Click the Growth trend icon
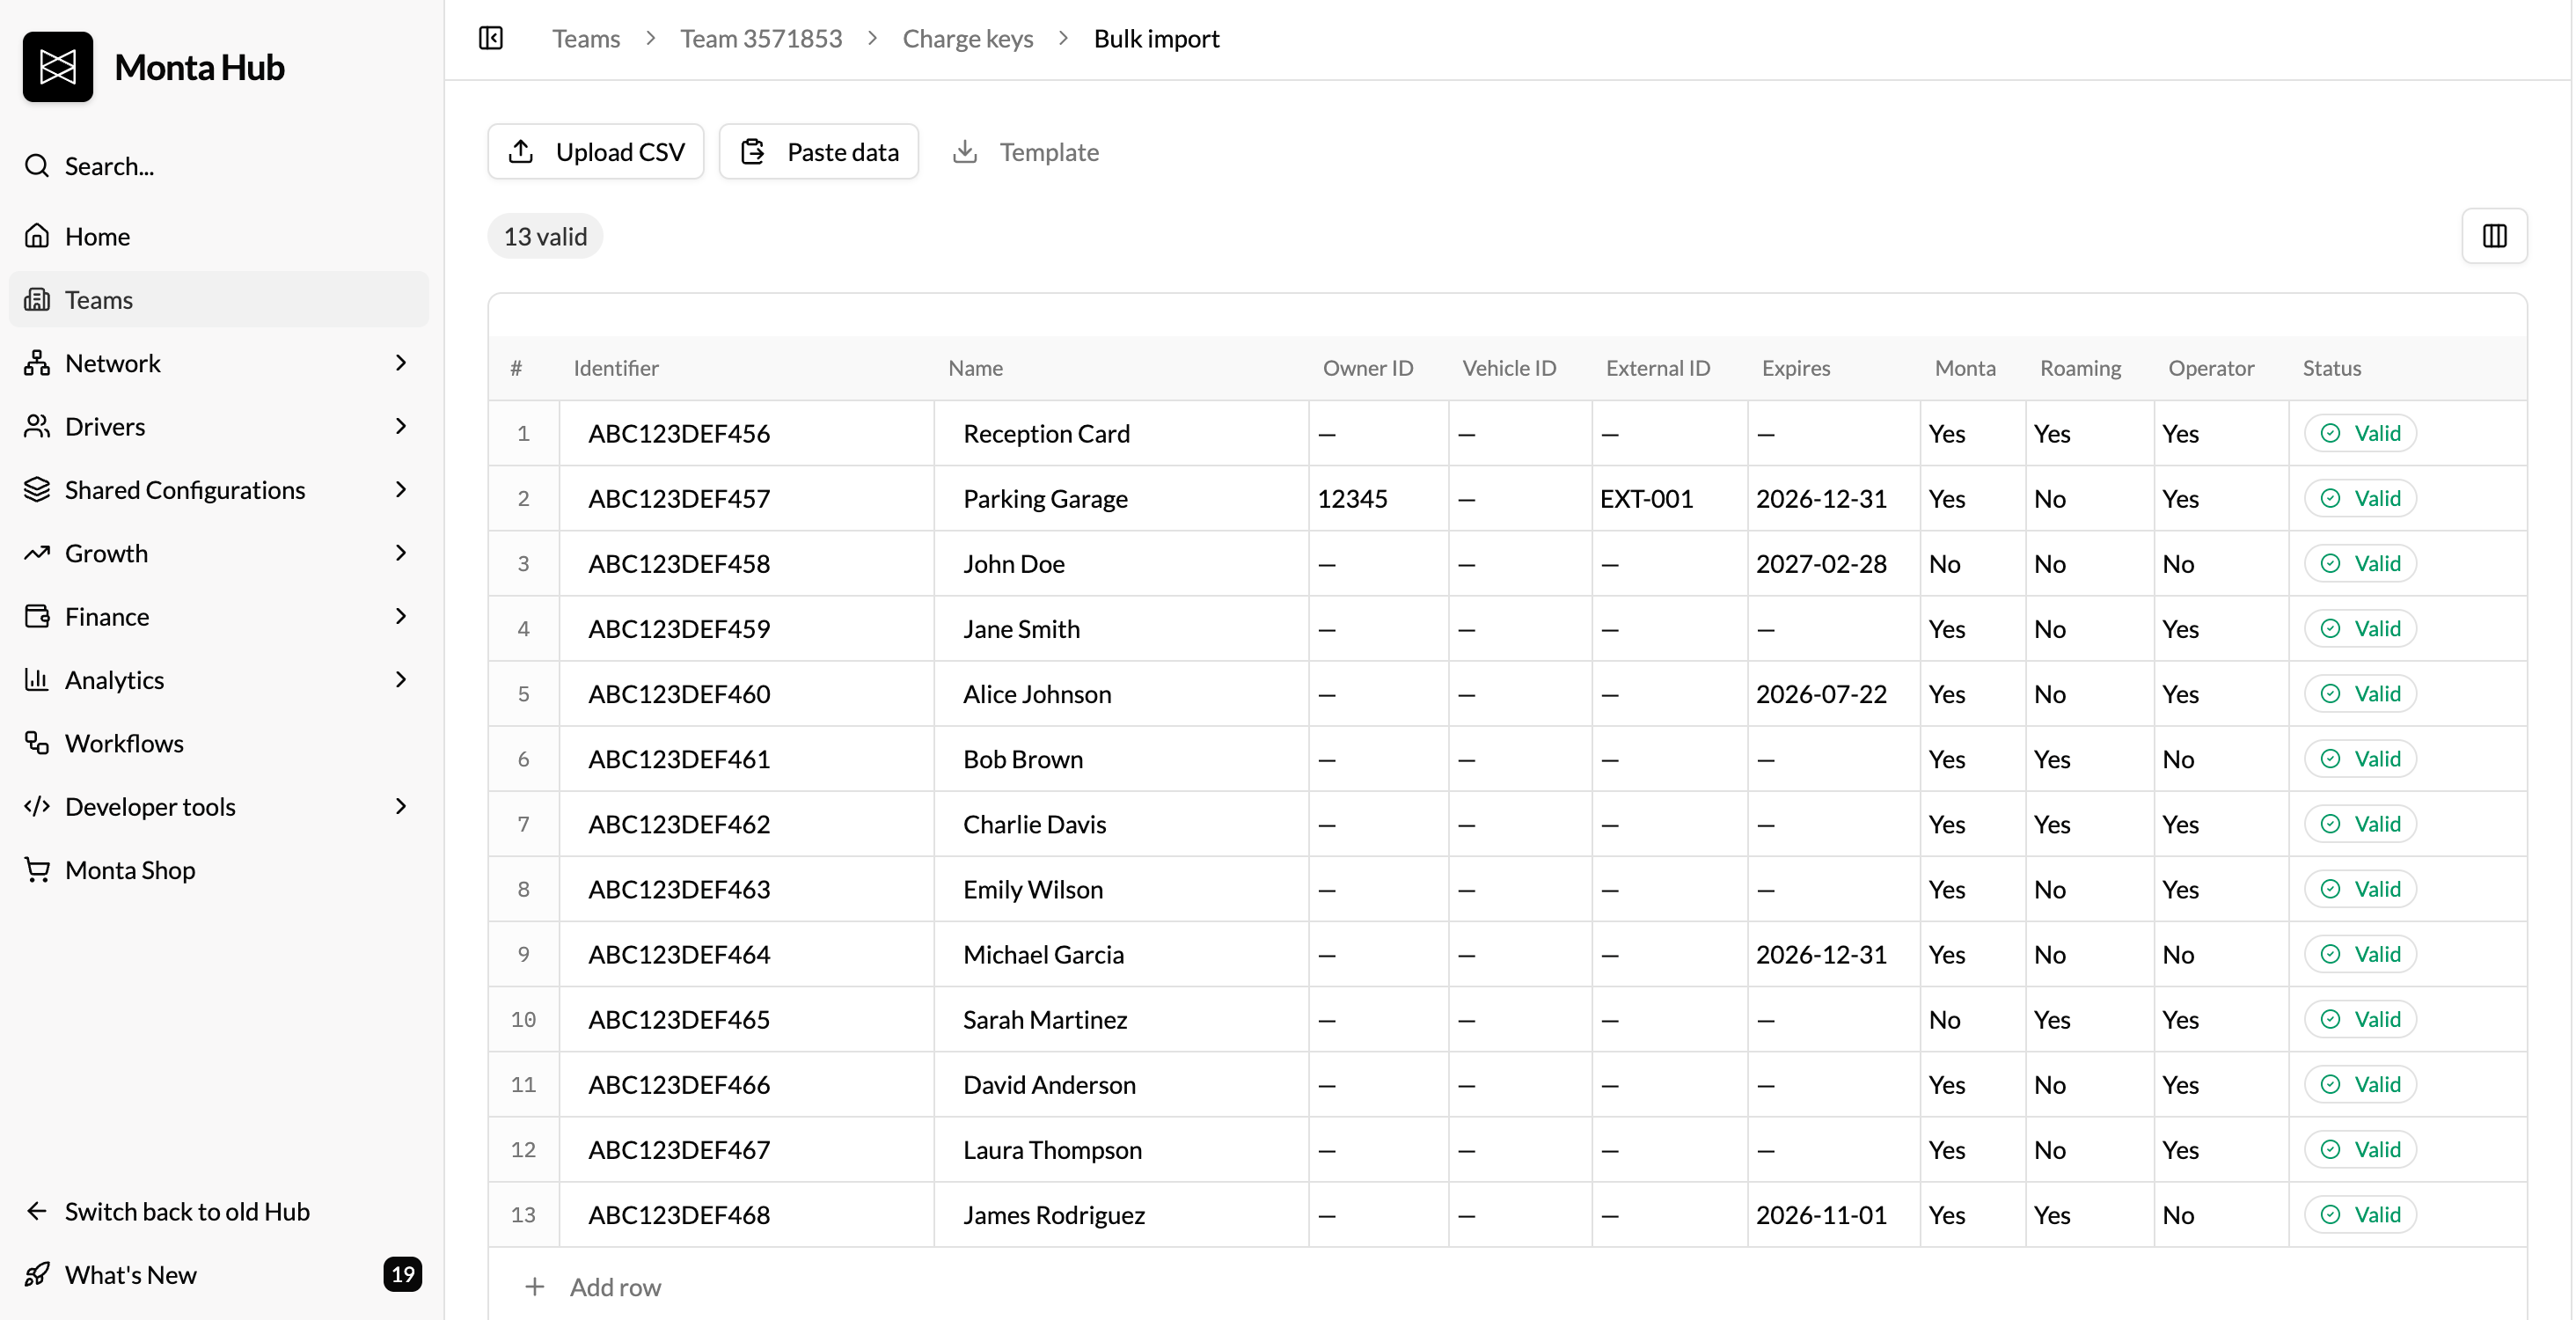The width and height of the screenshot is (2576, 1320). [37, 553]
